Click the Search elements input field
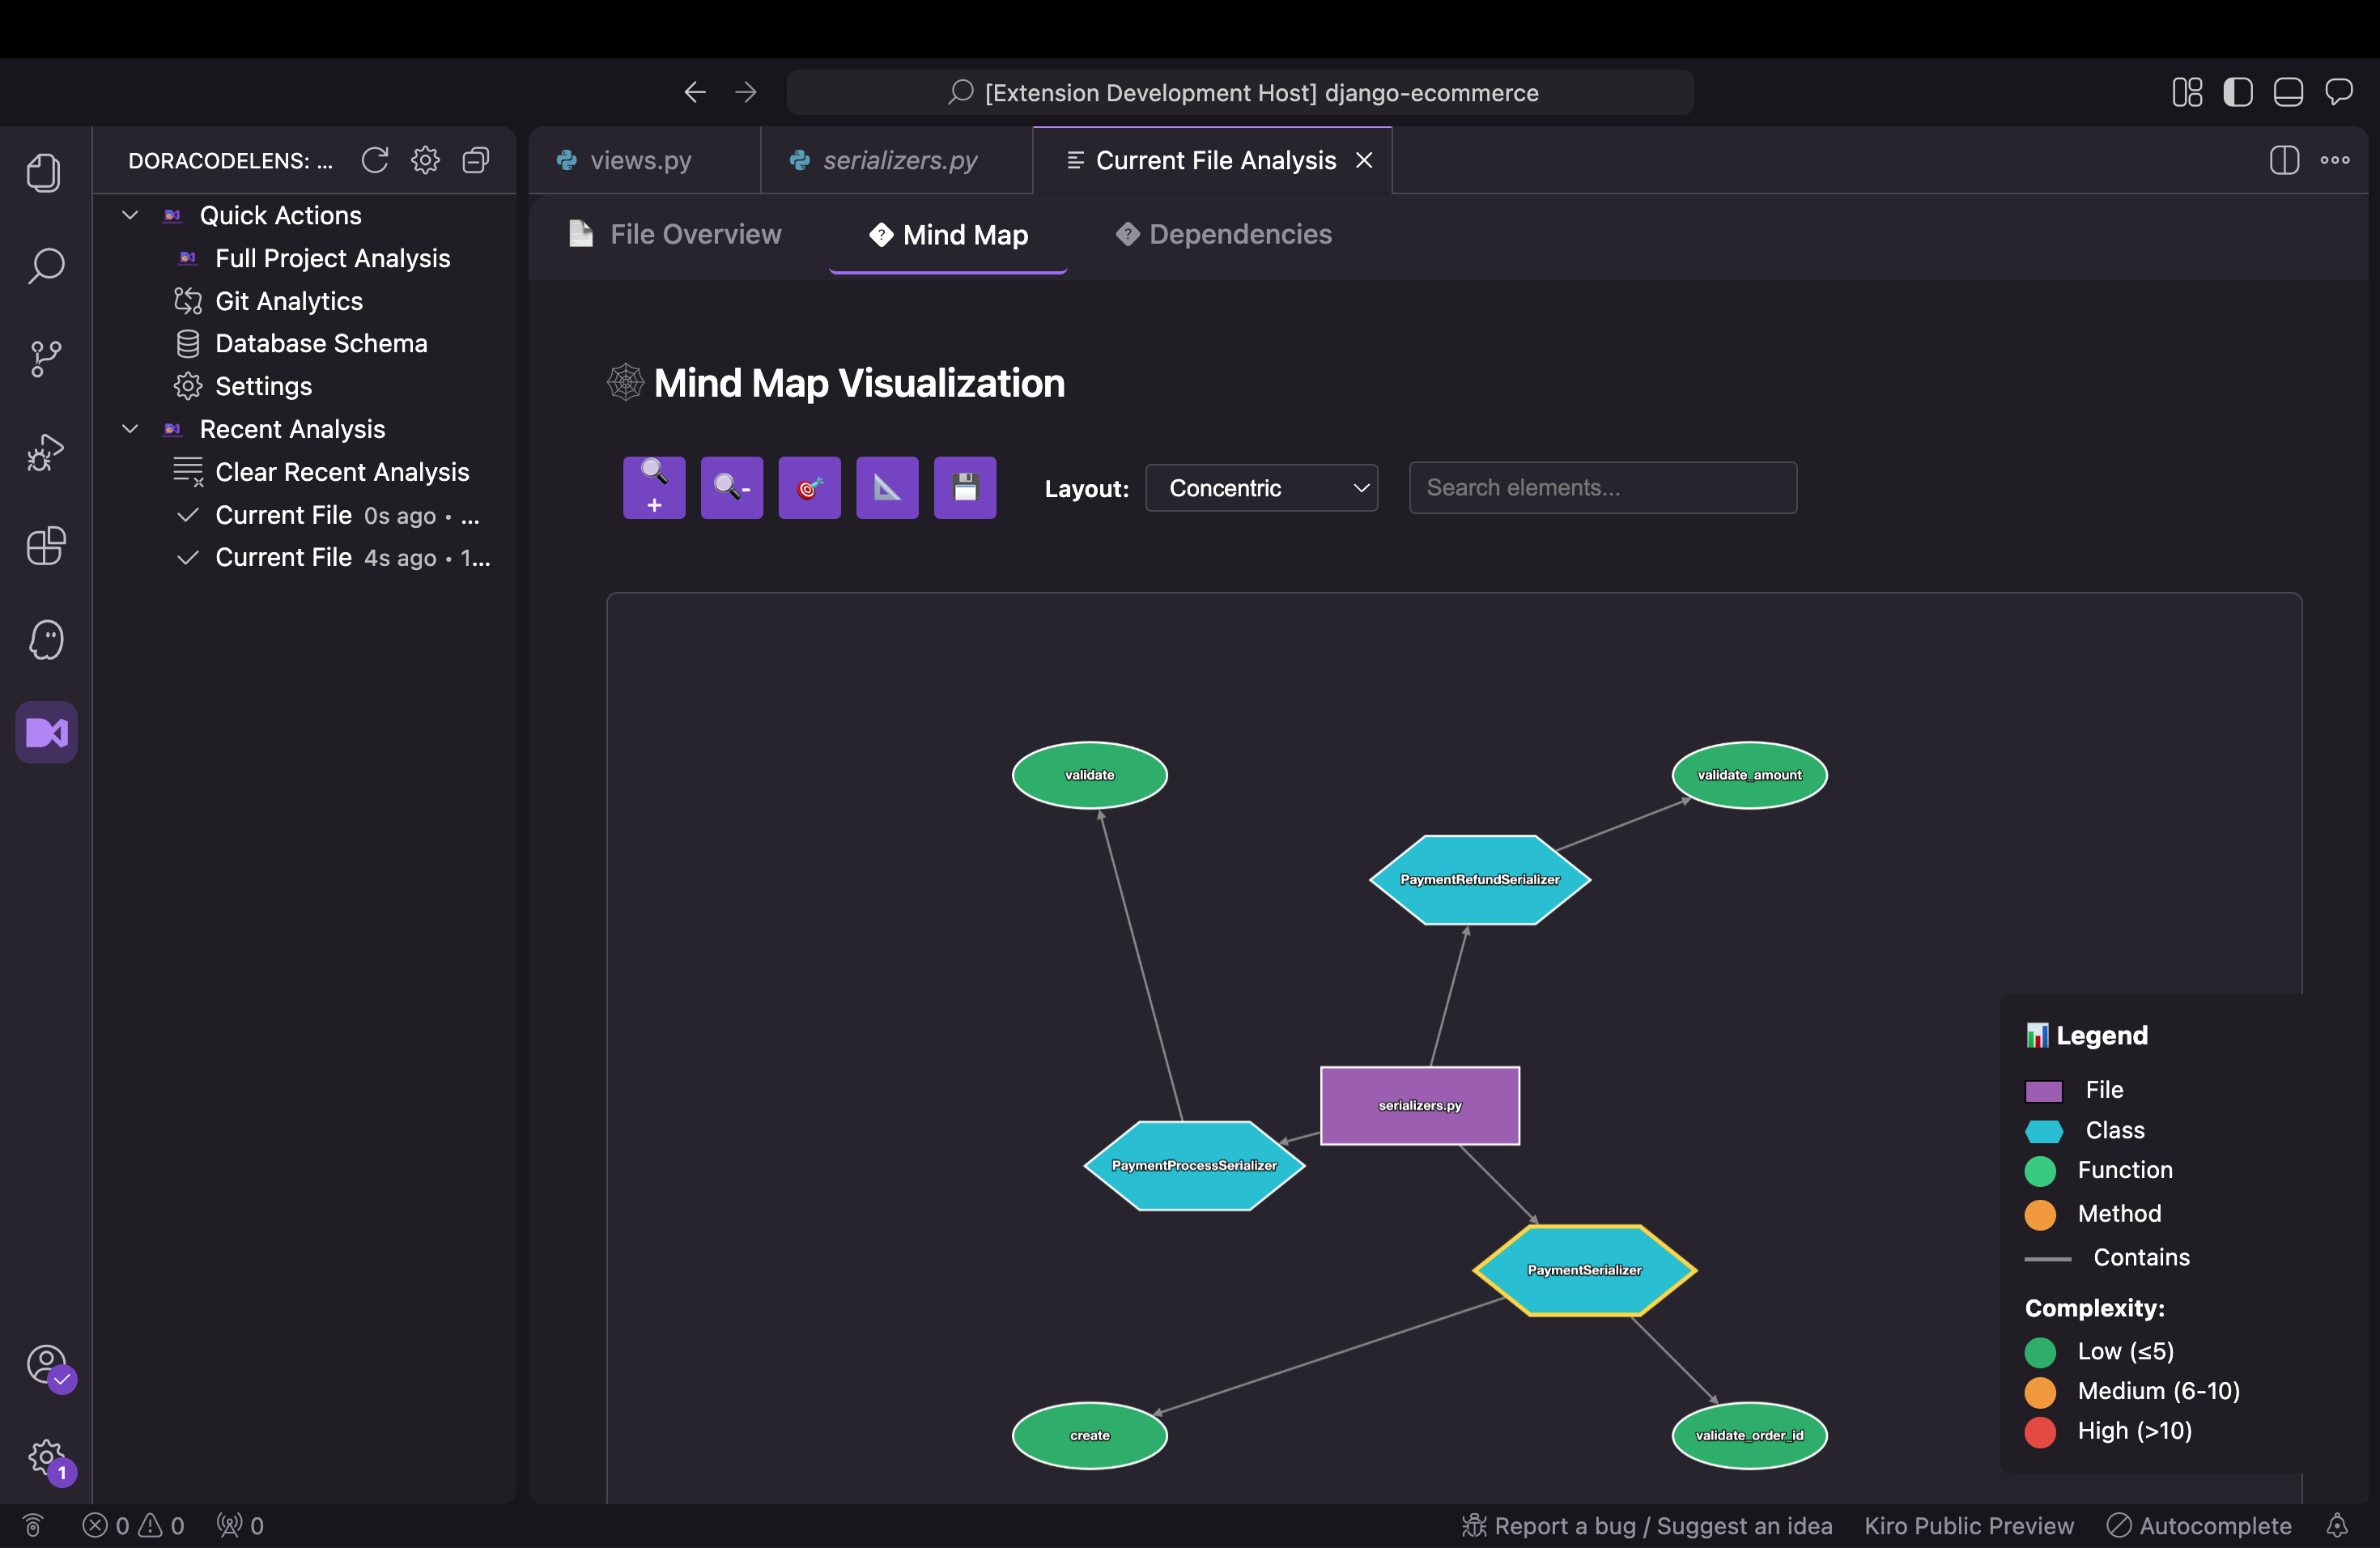The width and height of the screenshot is (2380, 1548). 1602,488
